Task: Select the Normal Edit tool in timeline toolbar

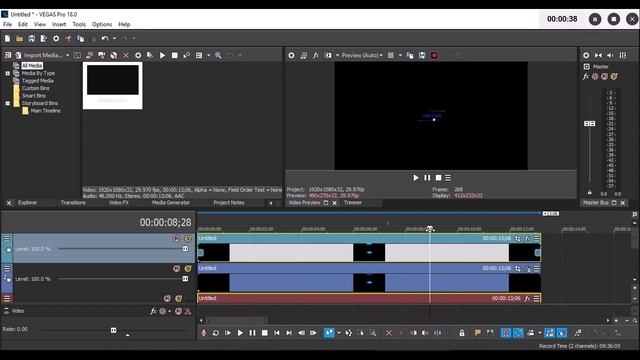Action: click(329, 333)
